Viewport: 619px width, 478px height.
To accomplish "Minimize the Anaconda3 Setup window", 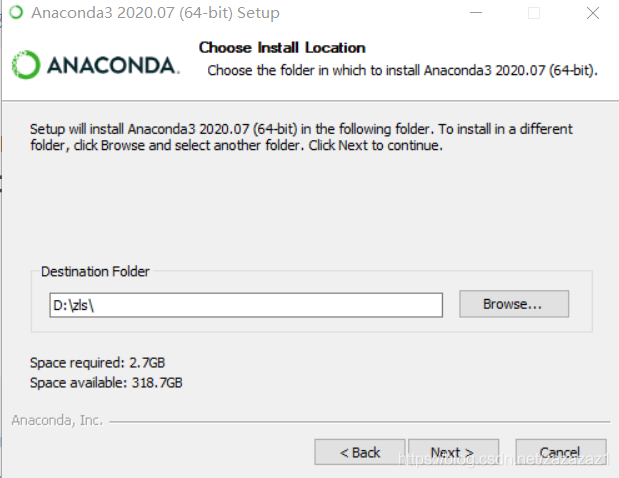I will (476, 13).
